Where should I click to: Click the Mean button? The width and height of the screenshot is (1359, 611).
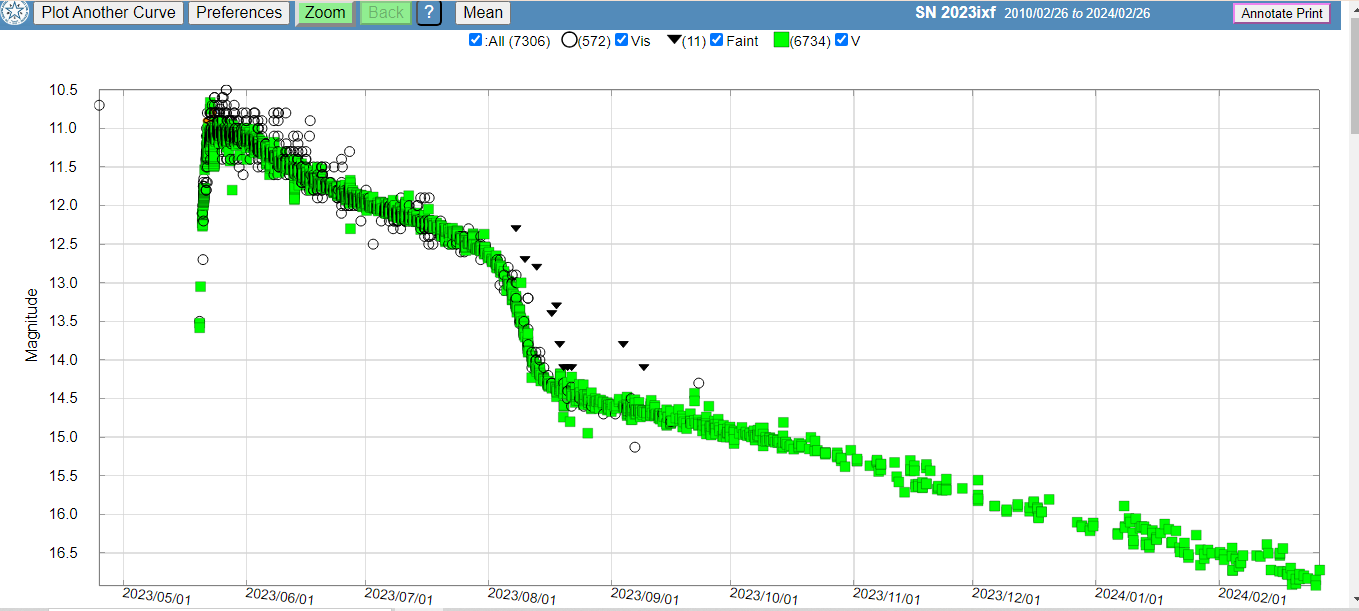point(483,13)
